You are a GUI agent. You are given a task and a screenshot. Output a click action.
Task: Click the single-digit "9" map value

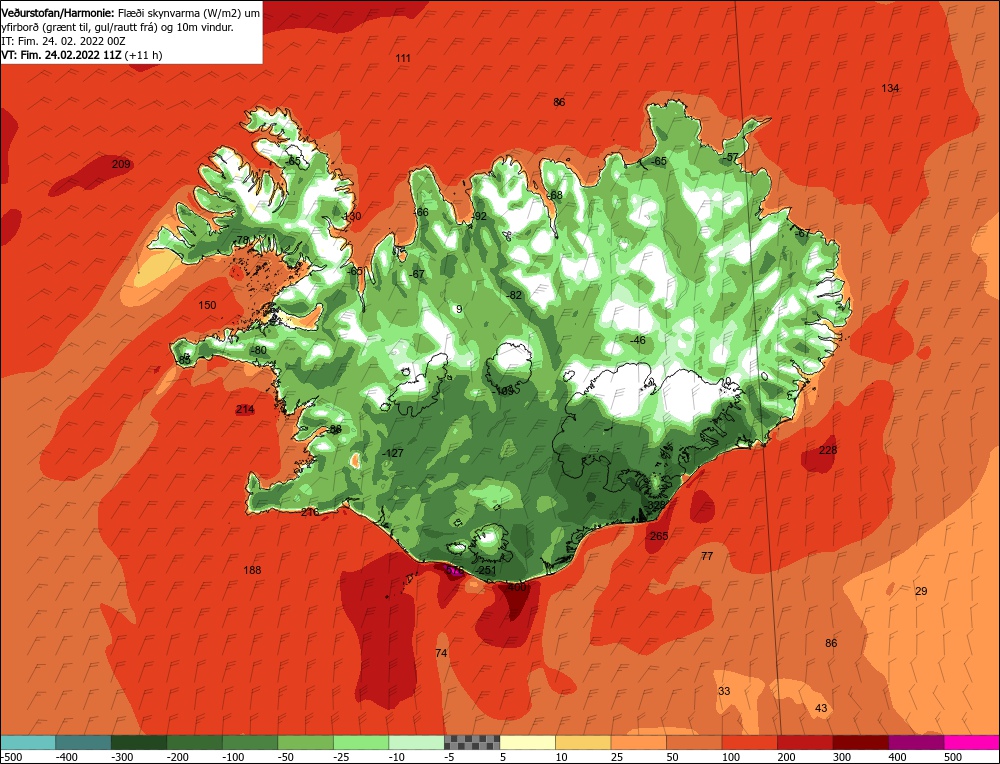click(x=459, y=309)
